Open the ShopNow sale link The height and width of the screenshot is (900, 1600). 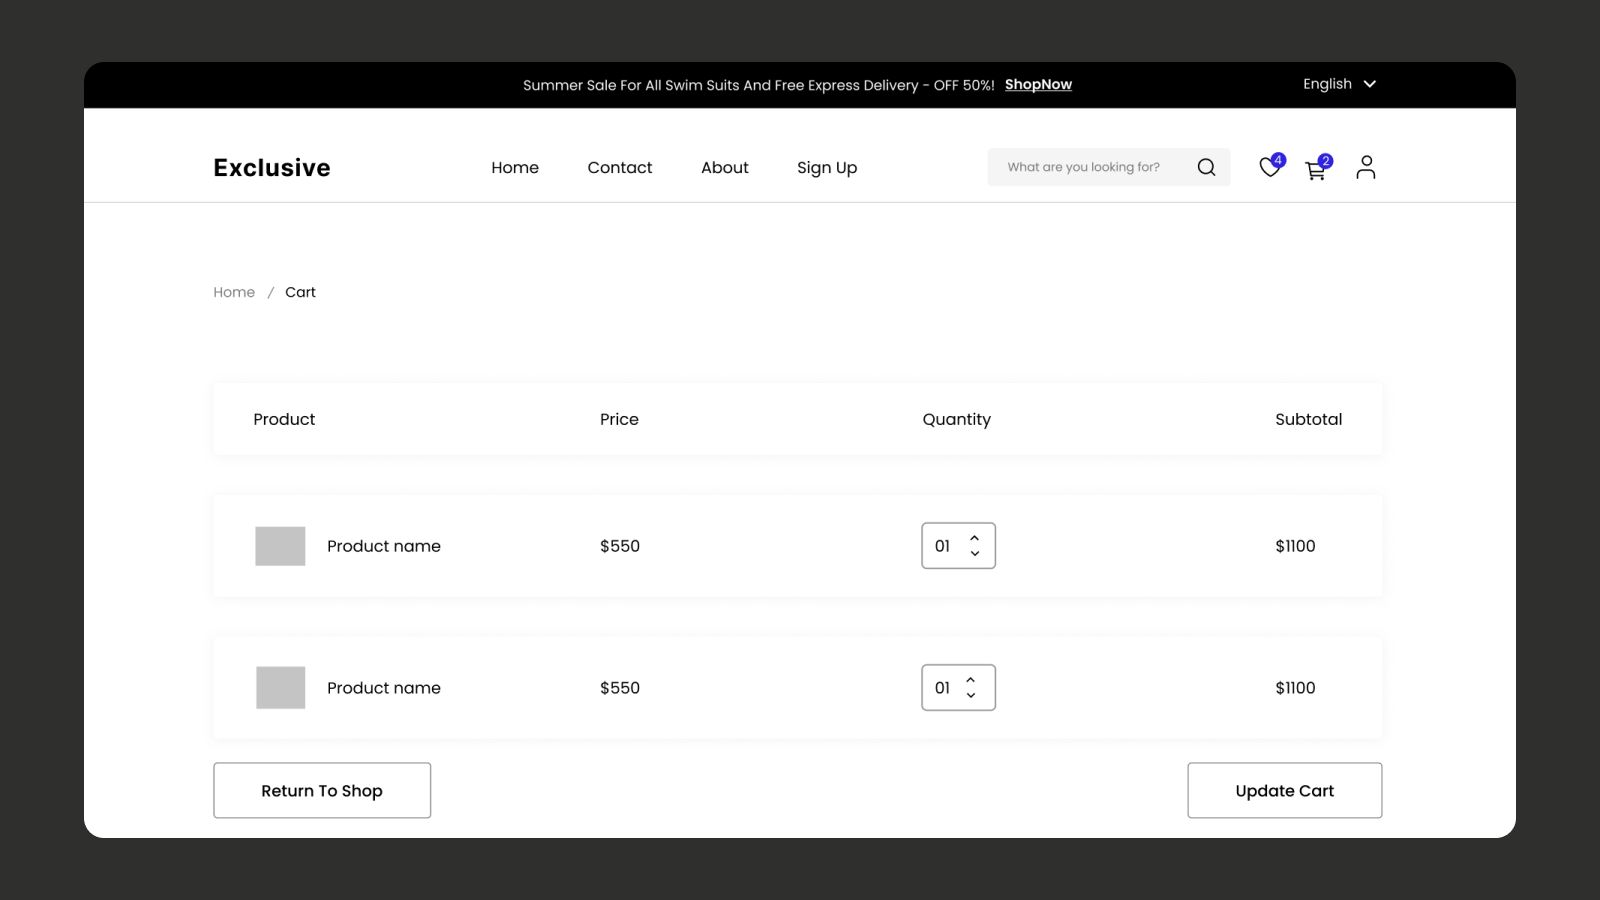1038,85
